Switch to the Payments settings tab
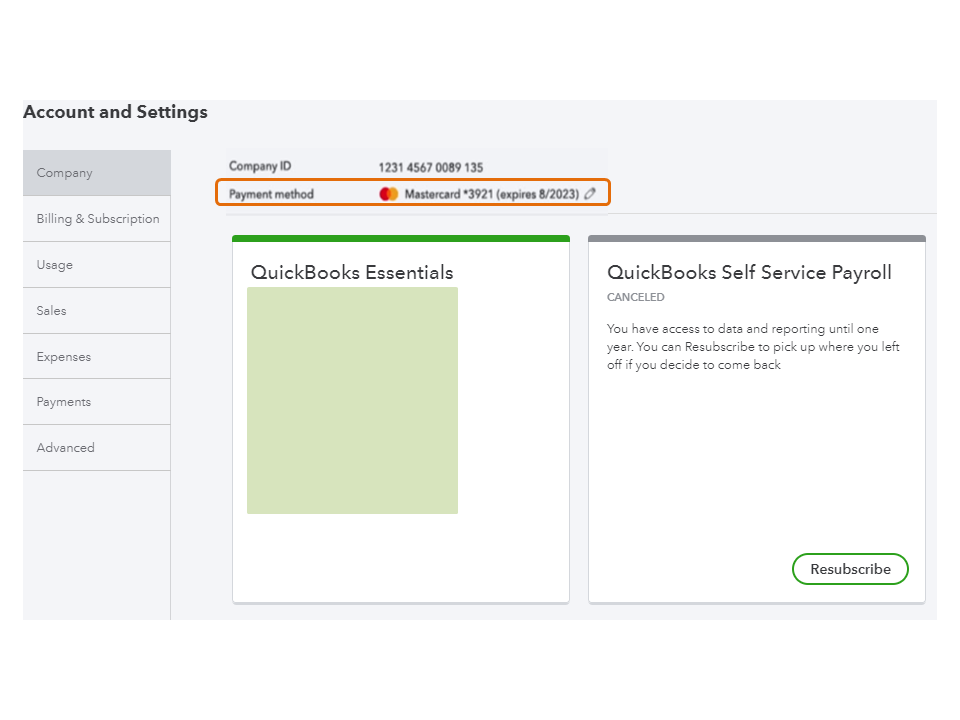This screenshot has width=960, height=720. (96, 401)
